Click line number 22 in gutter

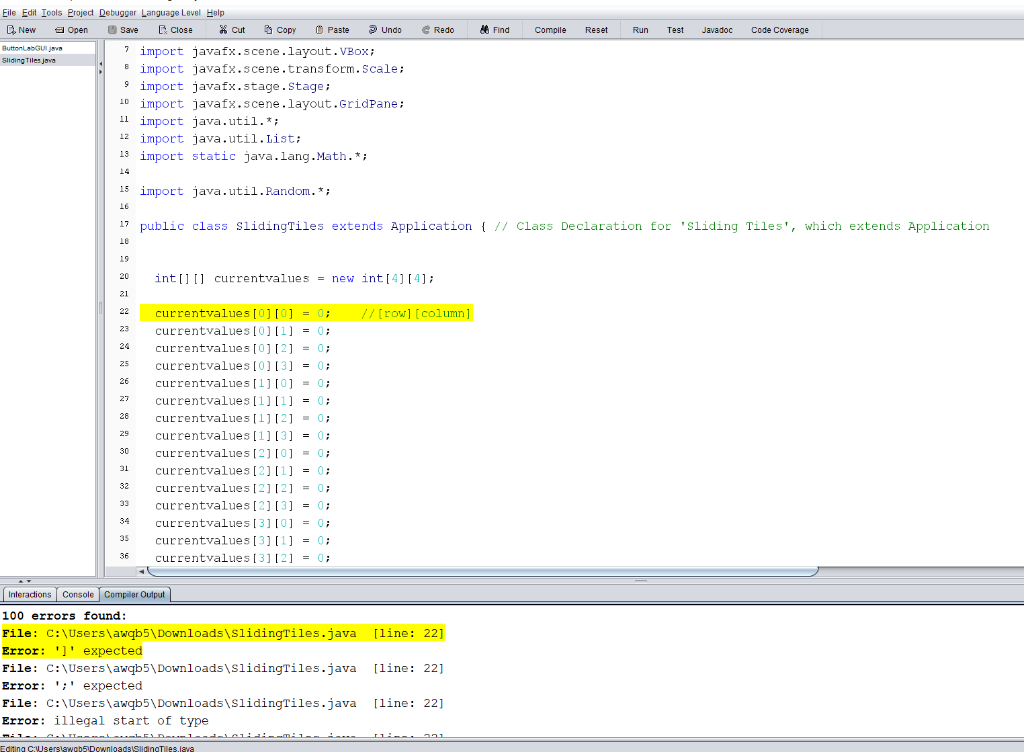tap(124, 311)
